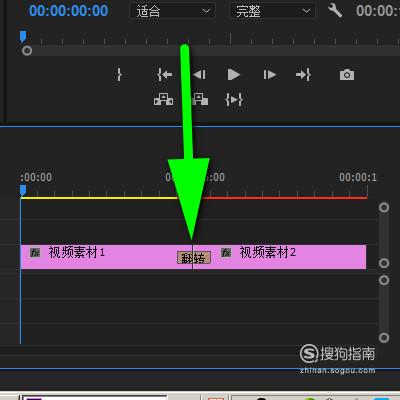Step forward one frame

click(x=269, y=75)
